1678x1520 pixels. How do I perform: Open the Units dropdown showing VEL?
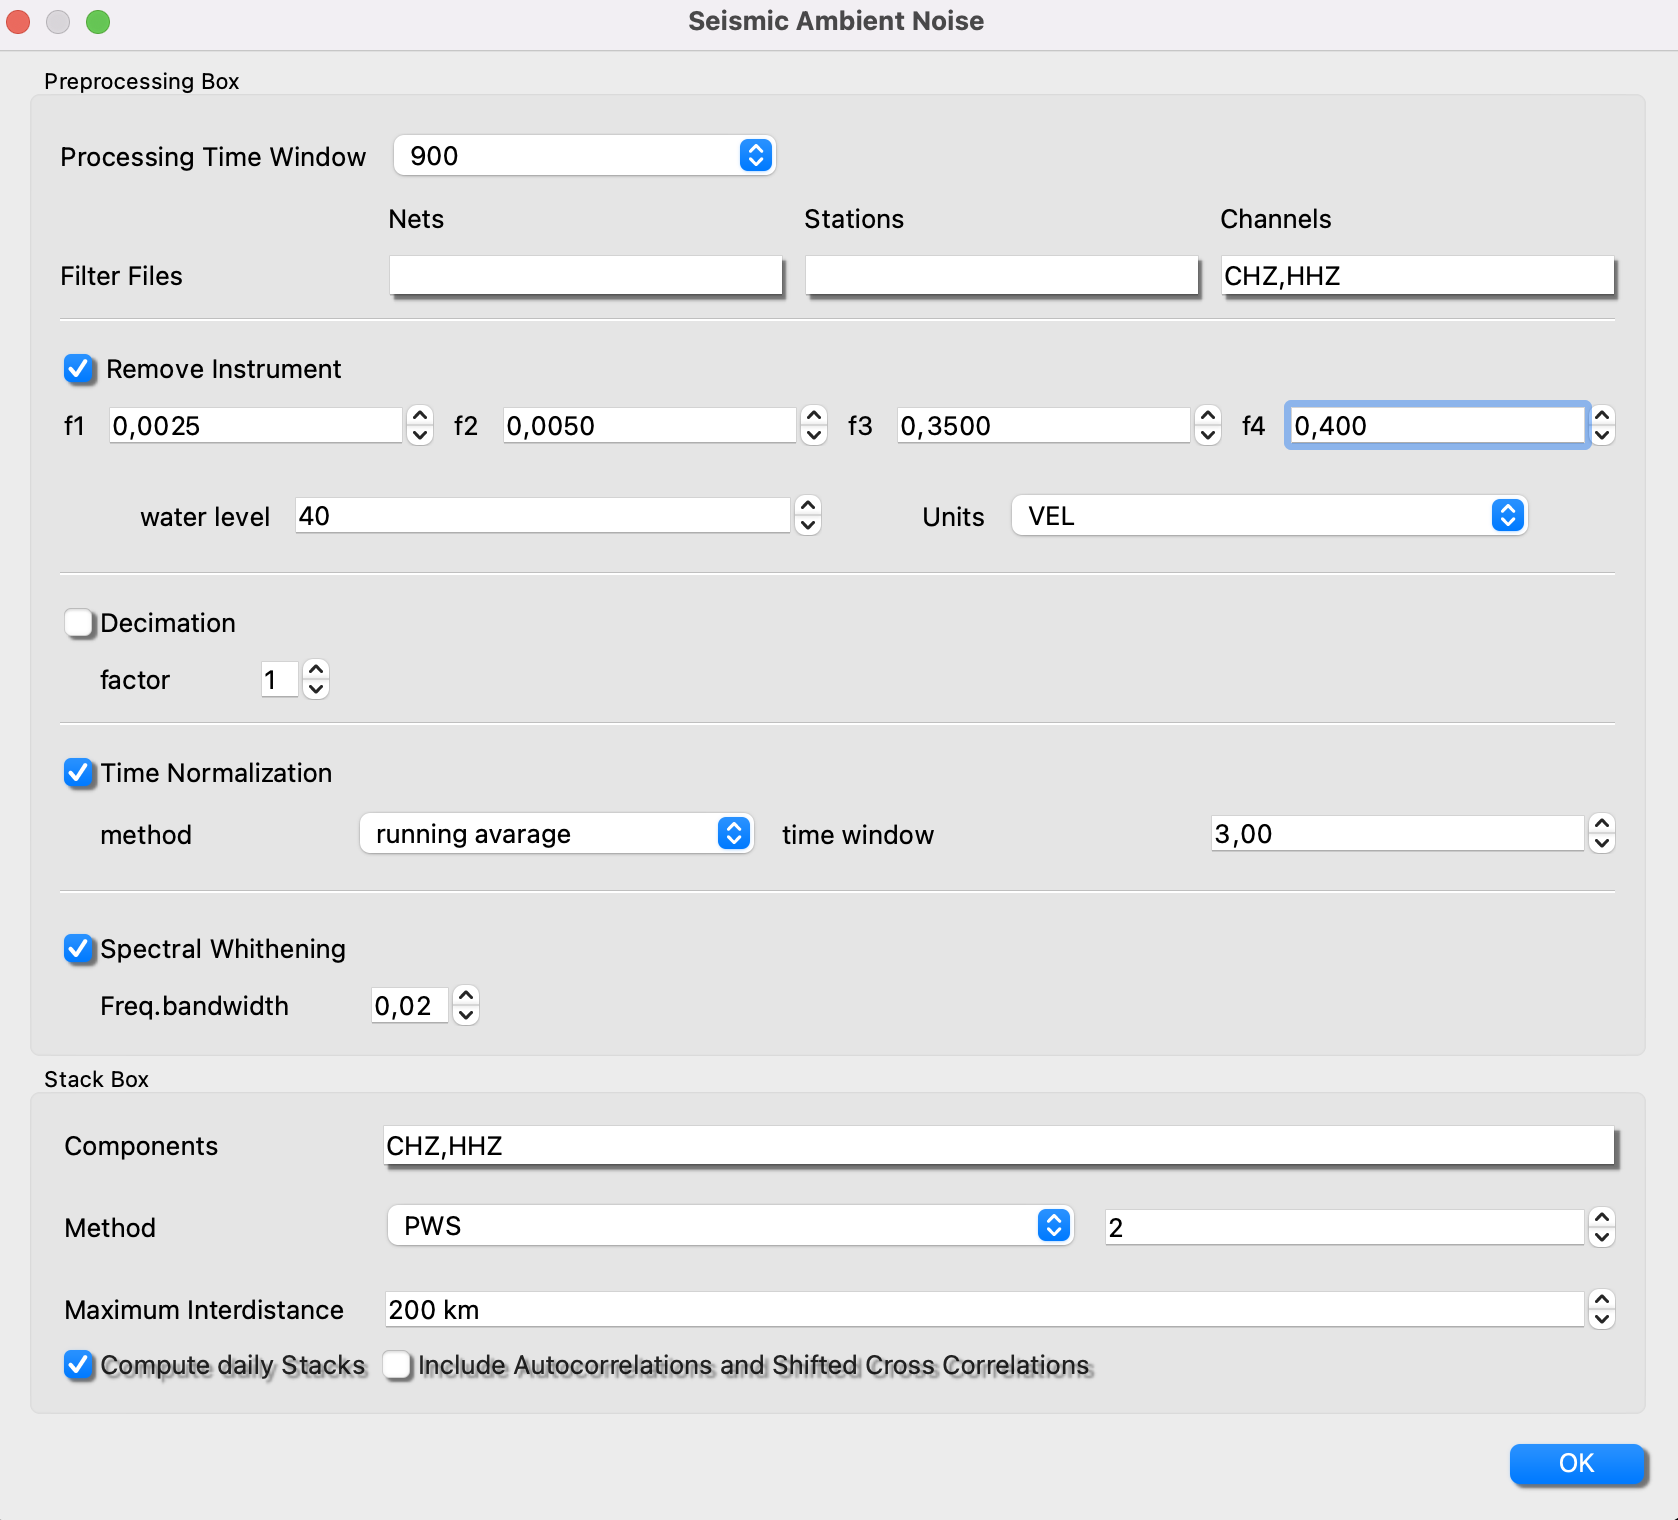pyautogui.click(x=1269, y=516)
